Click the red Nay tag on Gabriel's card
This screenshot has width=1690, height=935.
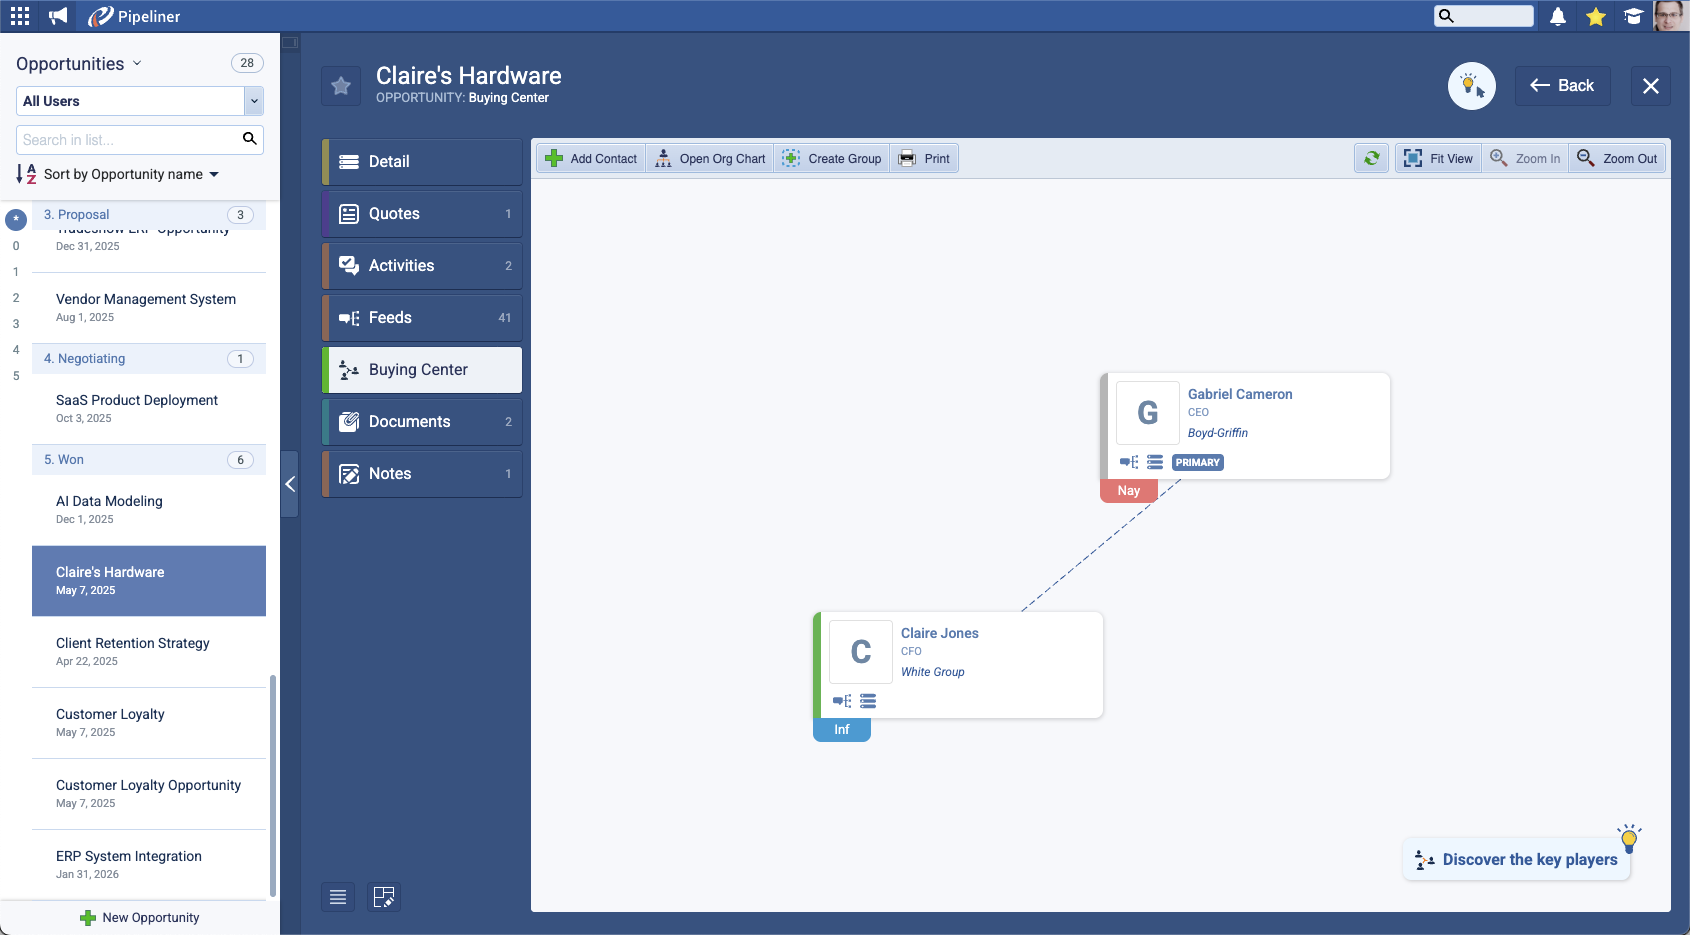click(1128, 491)
